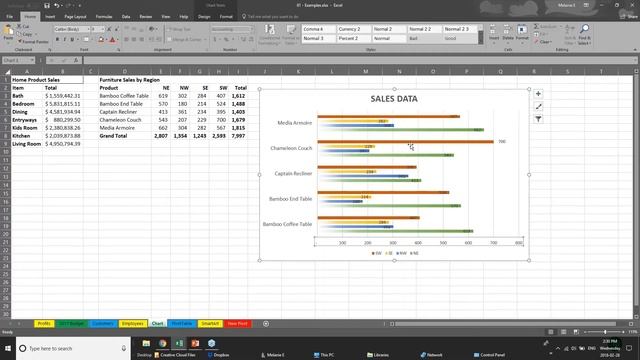Open Find & Select magnifier
The image size is (640, 360).
tap(584, 33)
